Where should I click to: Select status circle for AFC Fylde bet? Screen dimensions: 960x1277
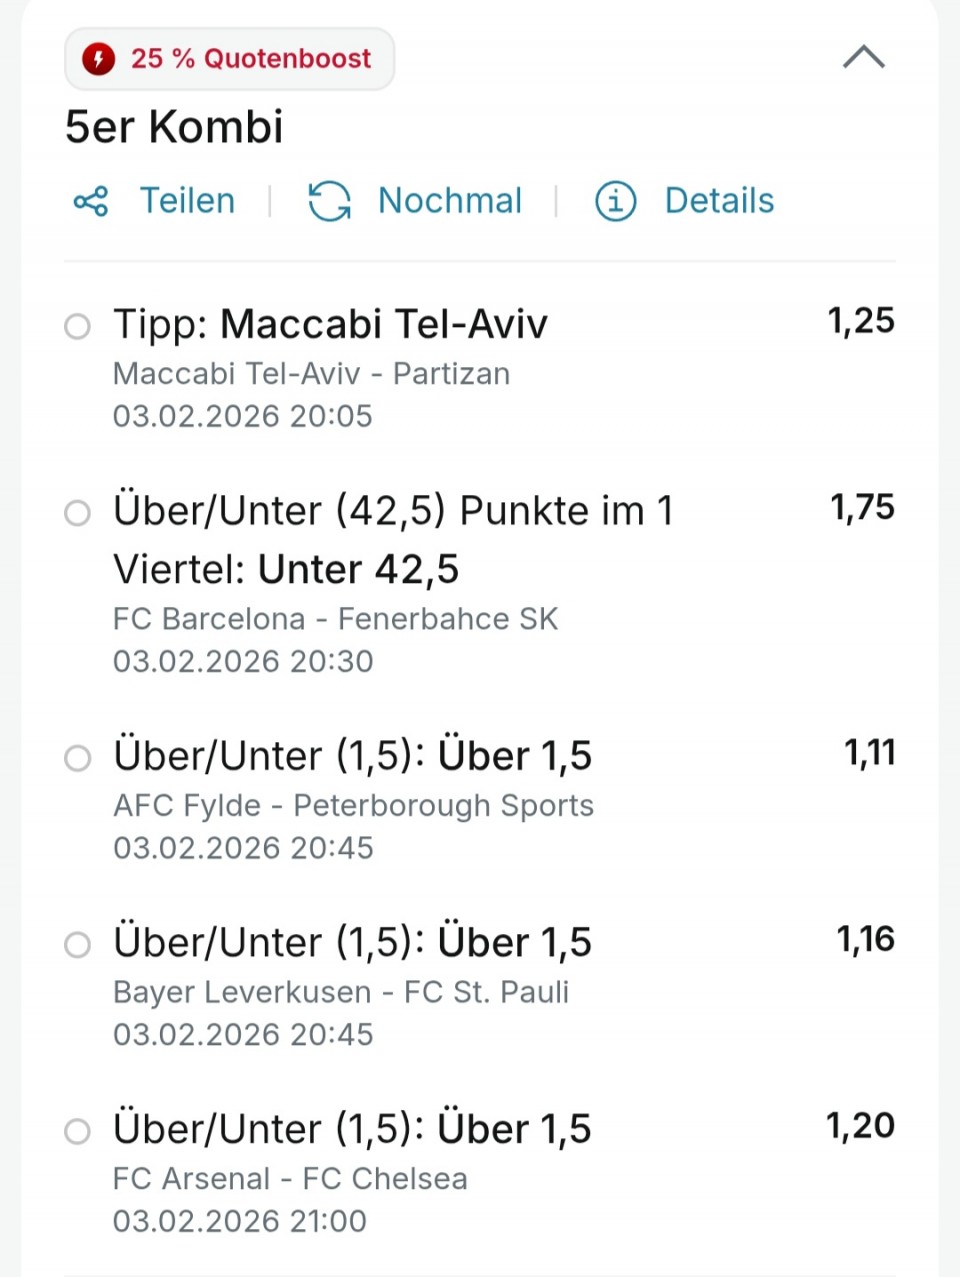click(77, 758)
